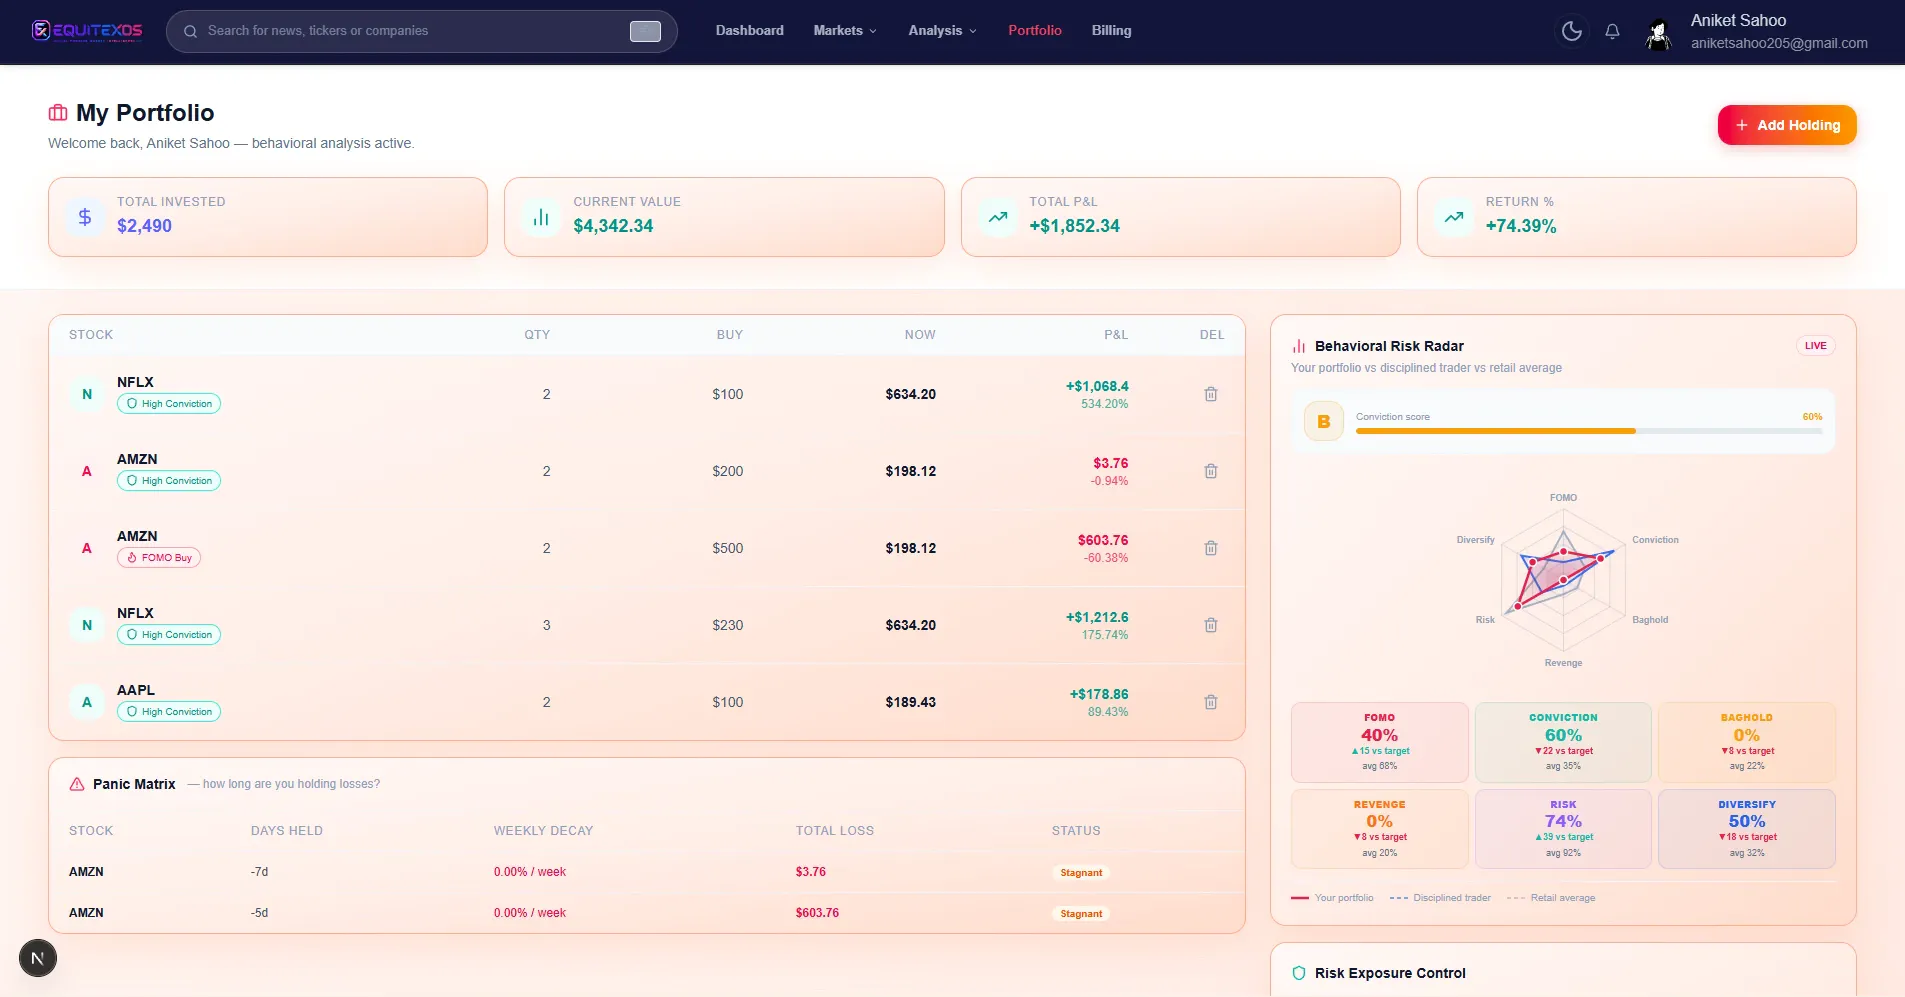Screen dimensions: 1905x997
Task: Click the 'Retail average' legend entry
Action: tap(1551, 898)
